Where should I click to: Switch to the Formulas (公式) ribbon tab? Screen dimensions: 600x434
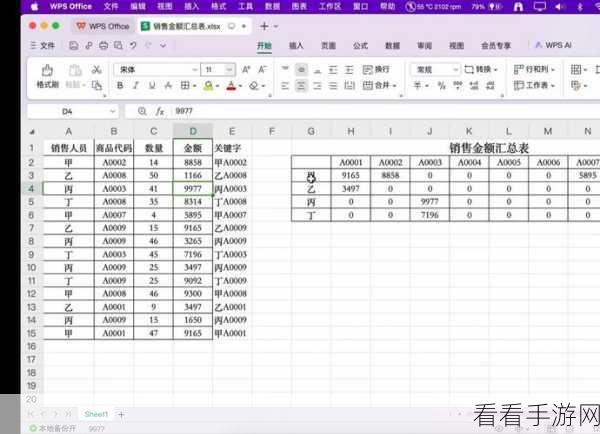coord(360,46)
